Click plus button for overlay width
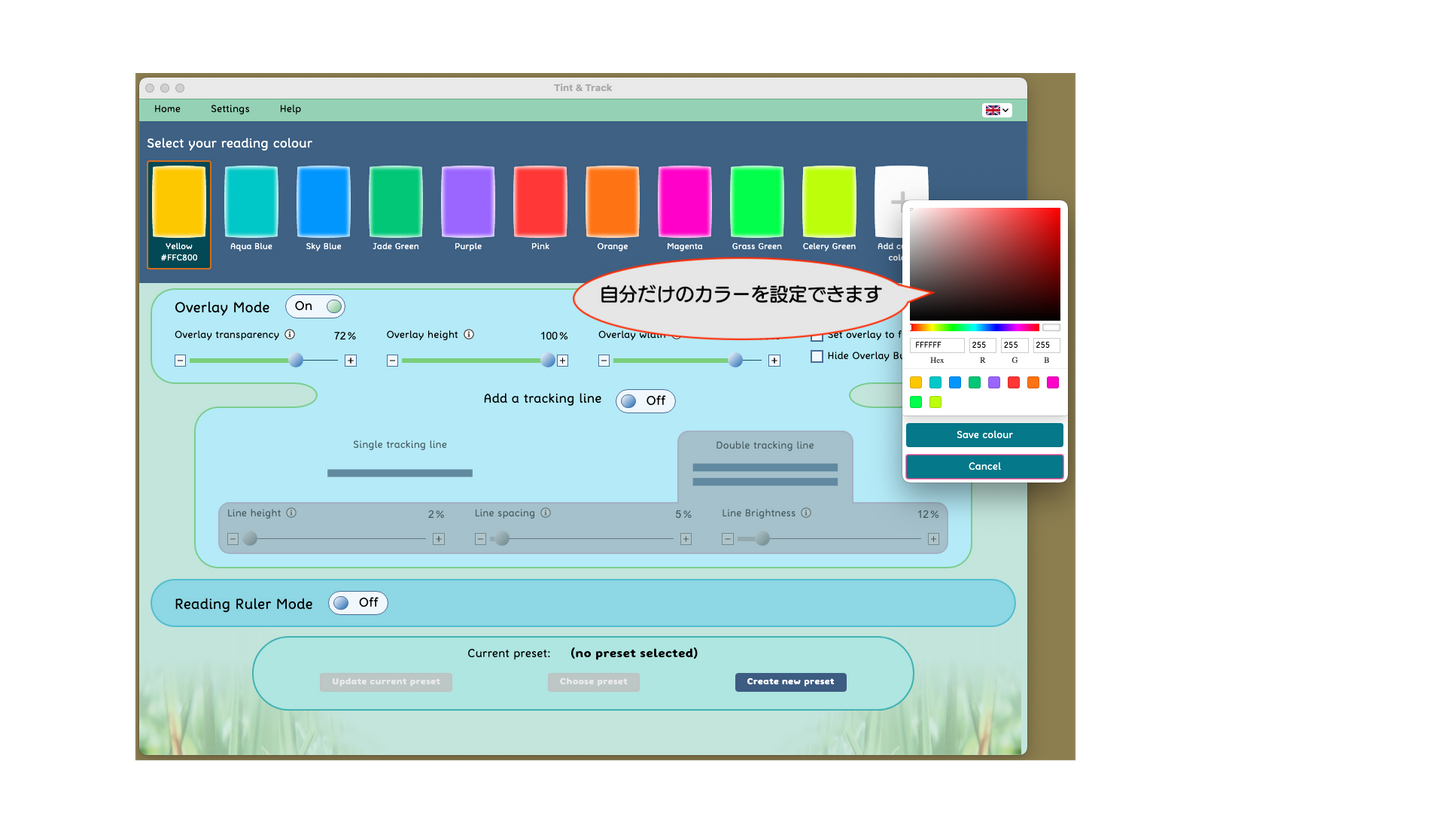 [x=774, y=361]
